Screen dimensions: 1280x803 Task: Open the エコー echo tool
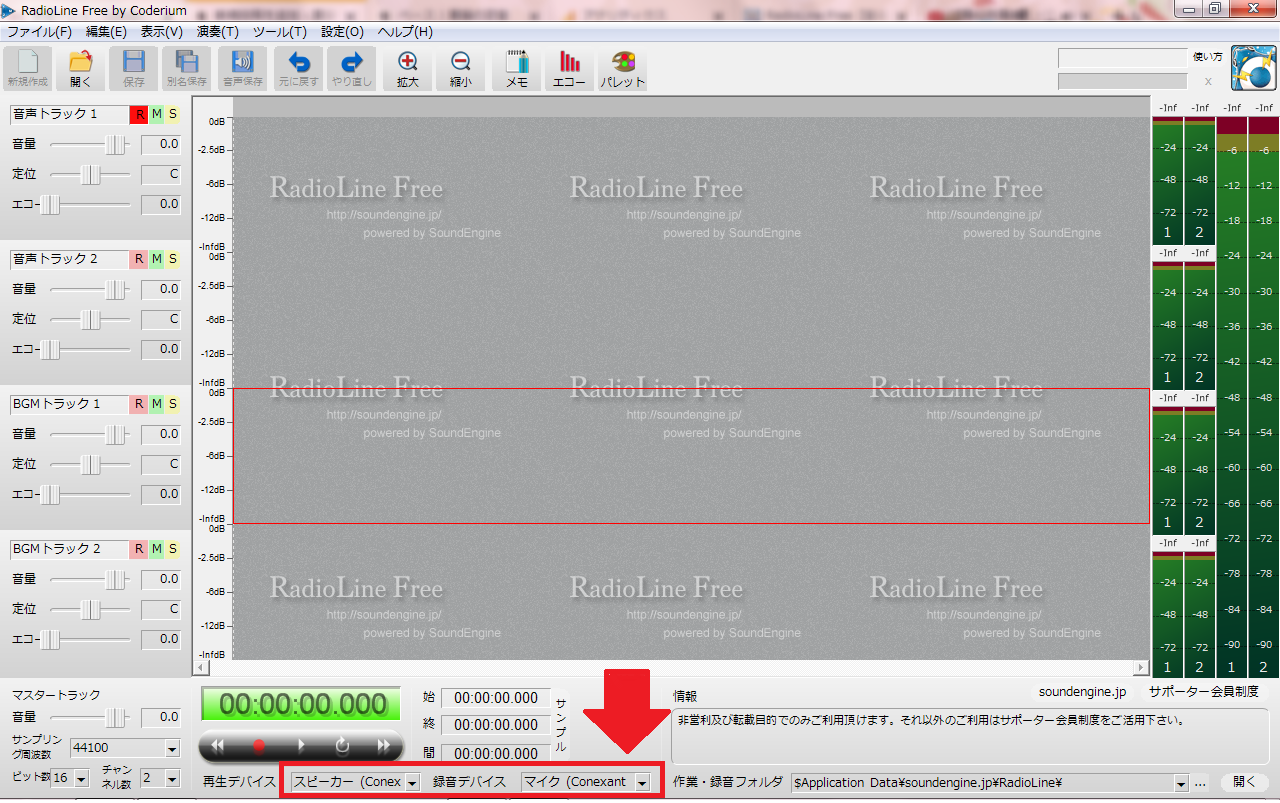[x=569, y=68]
